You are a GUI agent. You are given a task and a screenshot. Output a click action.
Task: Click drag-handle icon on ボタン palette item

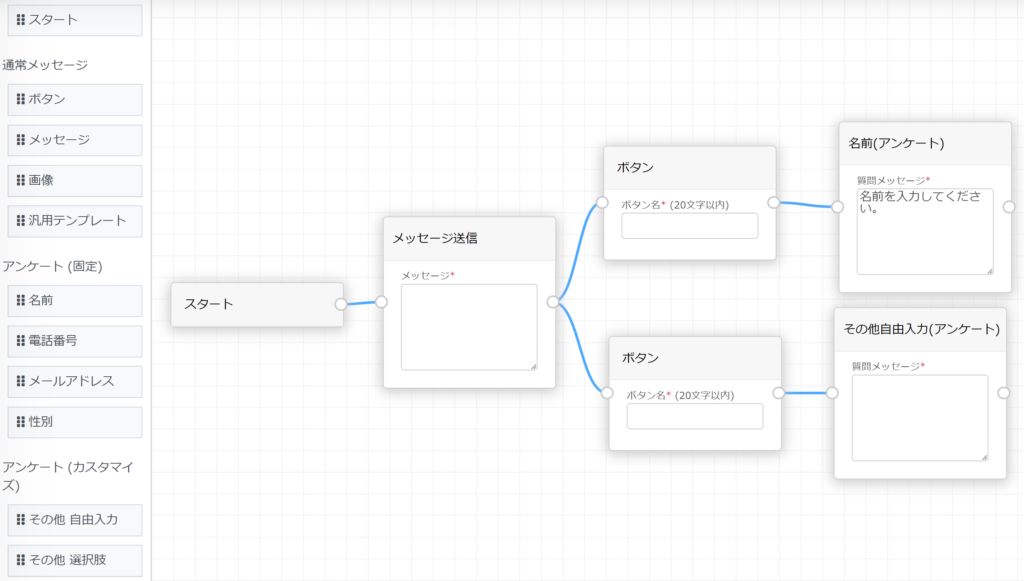tap(21, 99)
